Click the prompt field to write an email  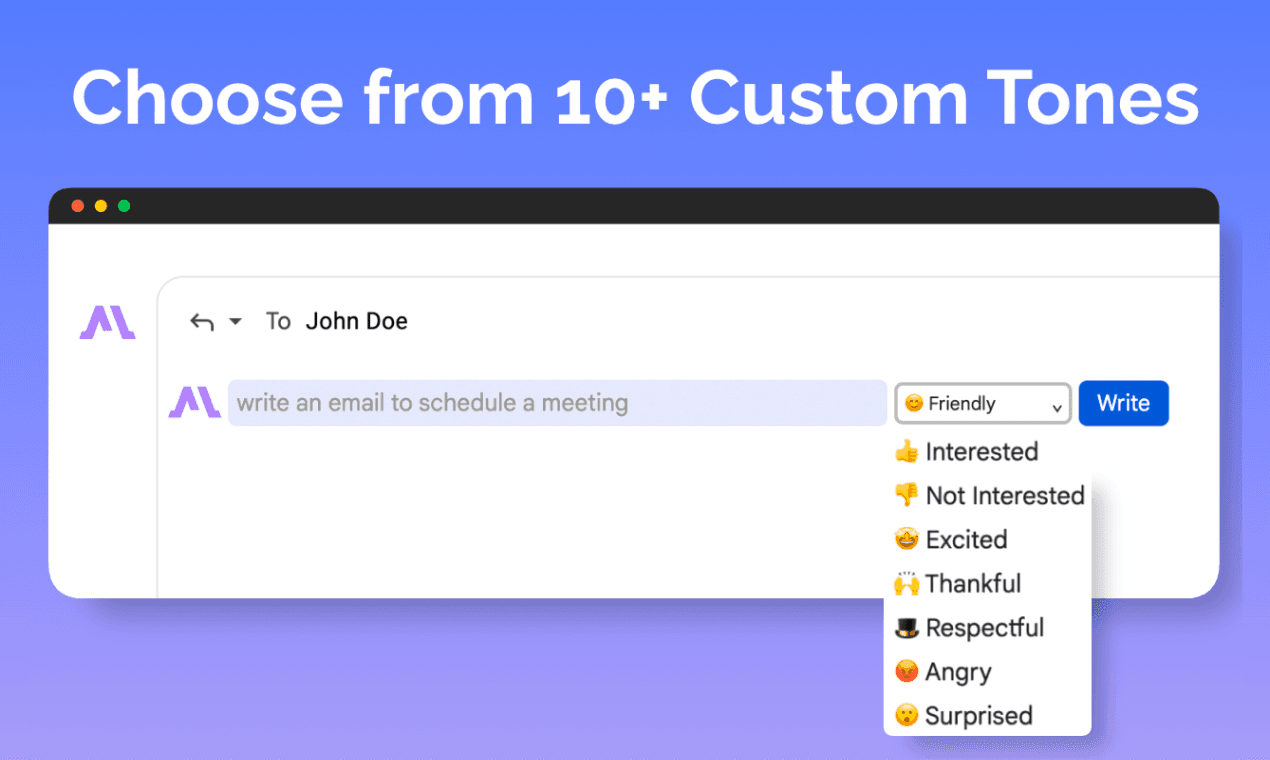pos(556,403)
